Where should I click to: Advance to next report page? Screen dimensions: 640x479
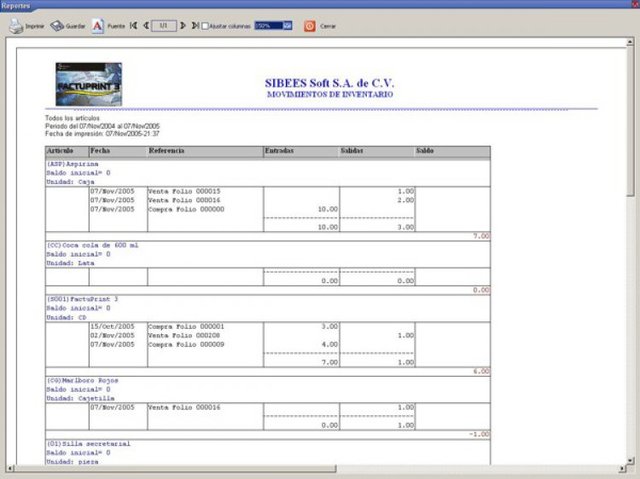(x=184, y=26)
